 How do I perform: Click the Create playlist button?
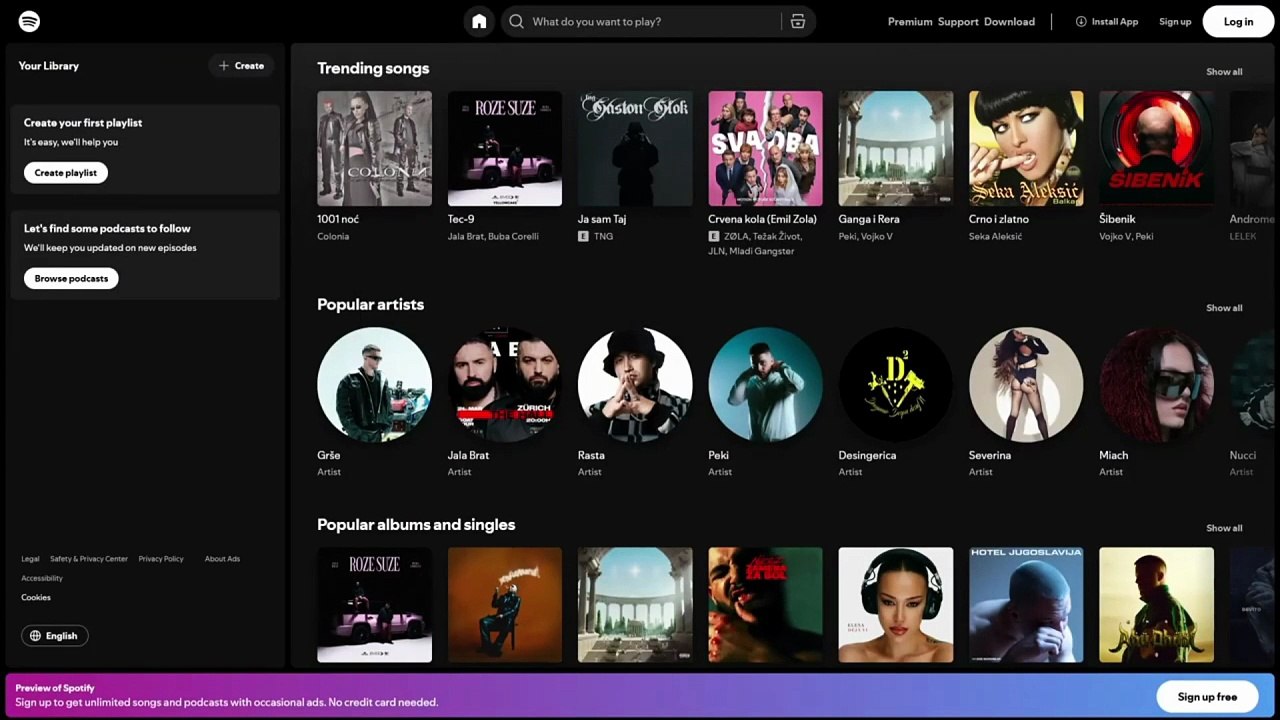click(66, 173)
